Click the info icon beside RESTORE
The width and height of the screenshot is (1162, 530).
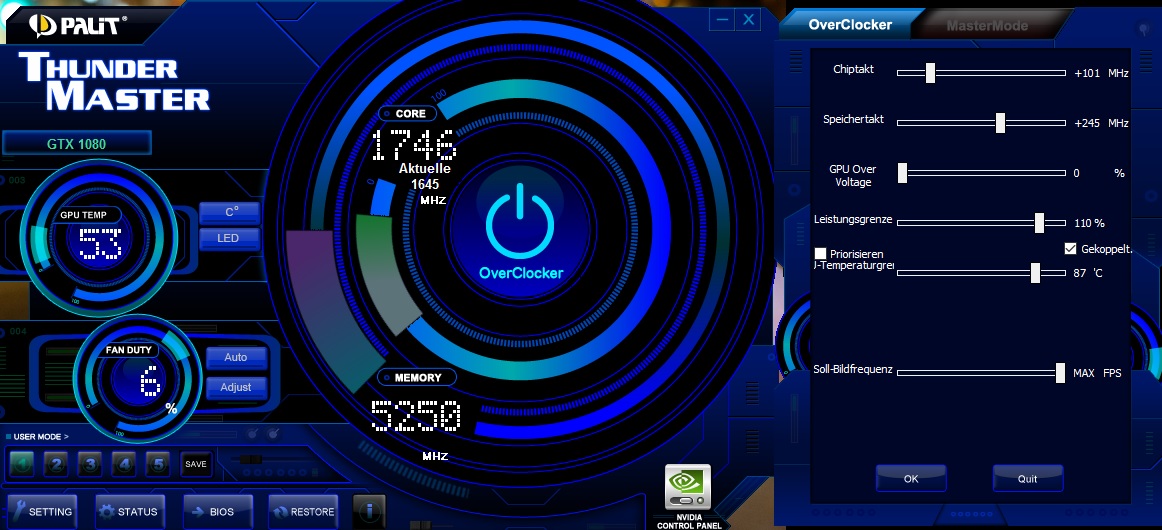tap(369, 511)
